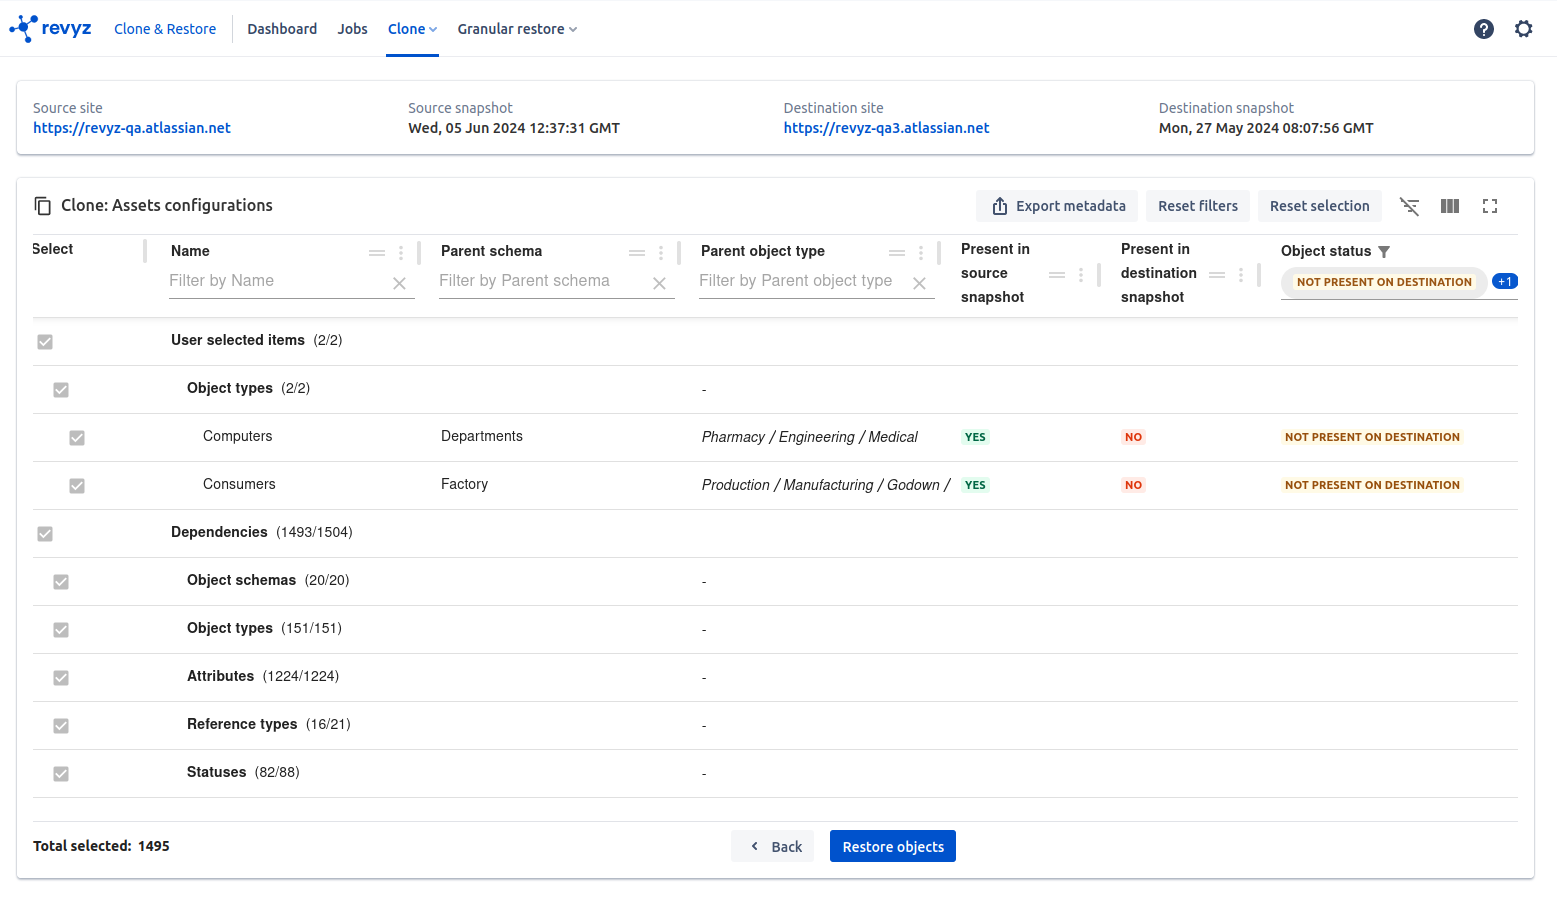Toggle Object schemas (20/20) checkbox
The width and height of the screenshot is (1557, 898).
(61, 582)
